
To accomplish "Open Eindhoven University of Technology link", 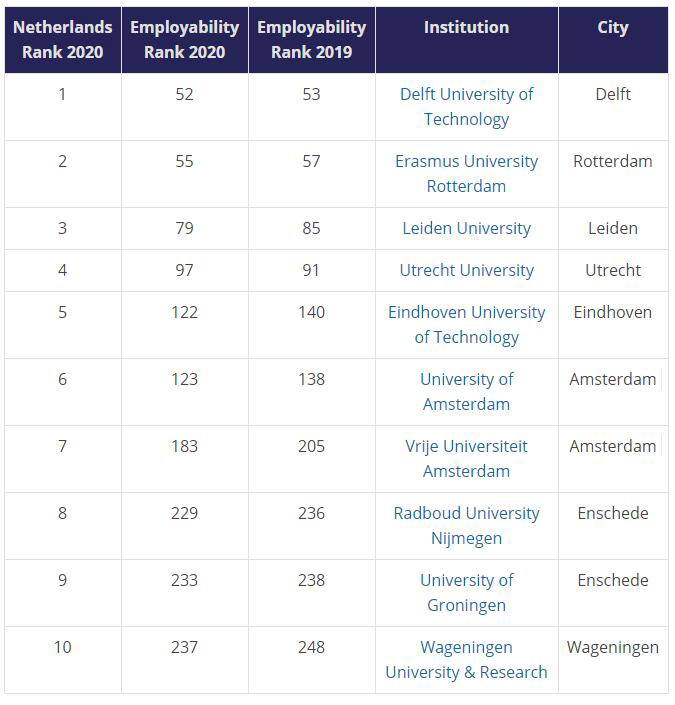I will 466,324.
